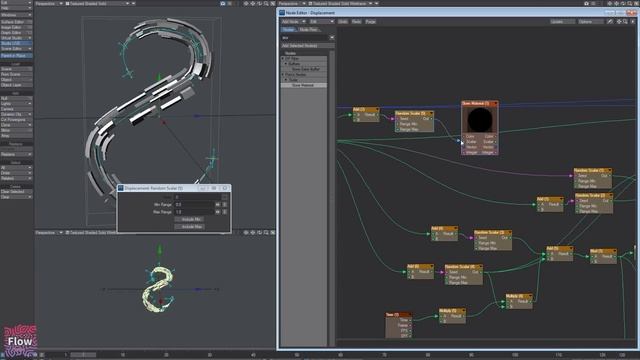Click the Node Editor window title icon
Image resolution: width=640 pixels, height=360 pixels.
tap(282, 13)
